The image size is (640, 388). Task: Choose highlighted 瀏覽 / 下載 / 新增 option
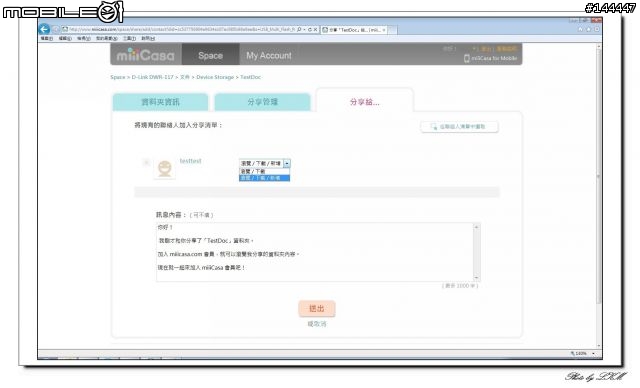[x=264, y=178]
